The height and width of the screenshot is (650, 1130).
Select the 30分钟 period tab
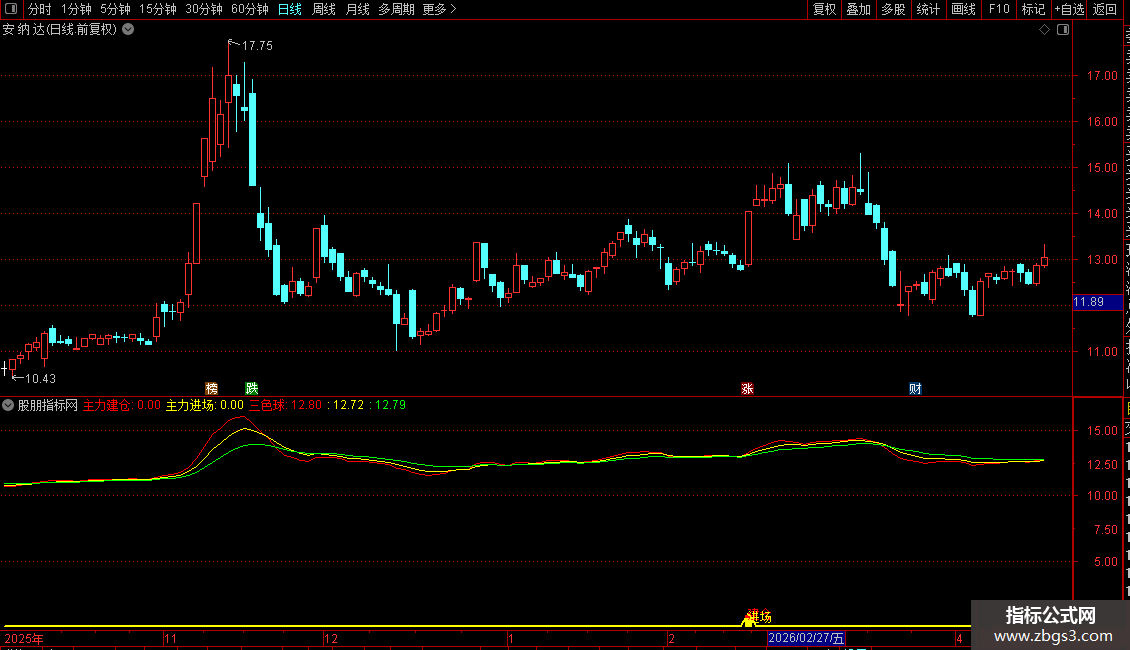click(204, 9)
